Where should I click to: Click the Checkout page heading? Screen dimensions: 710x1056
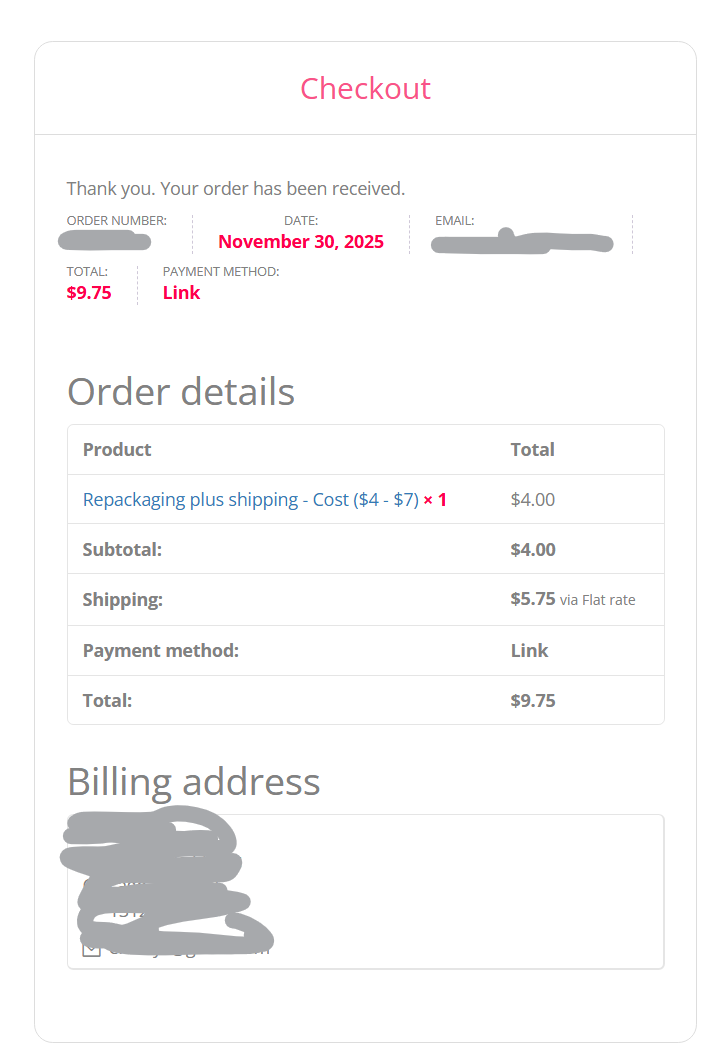pyautogui.click(x=365, y=88)
